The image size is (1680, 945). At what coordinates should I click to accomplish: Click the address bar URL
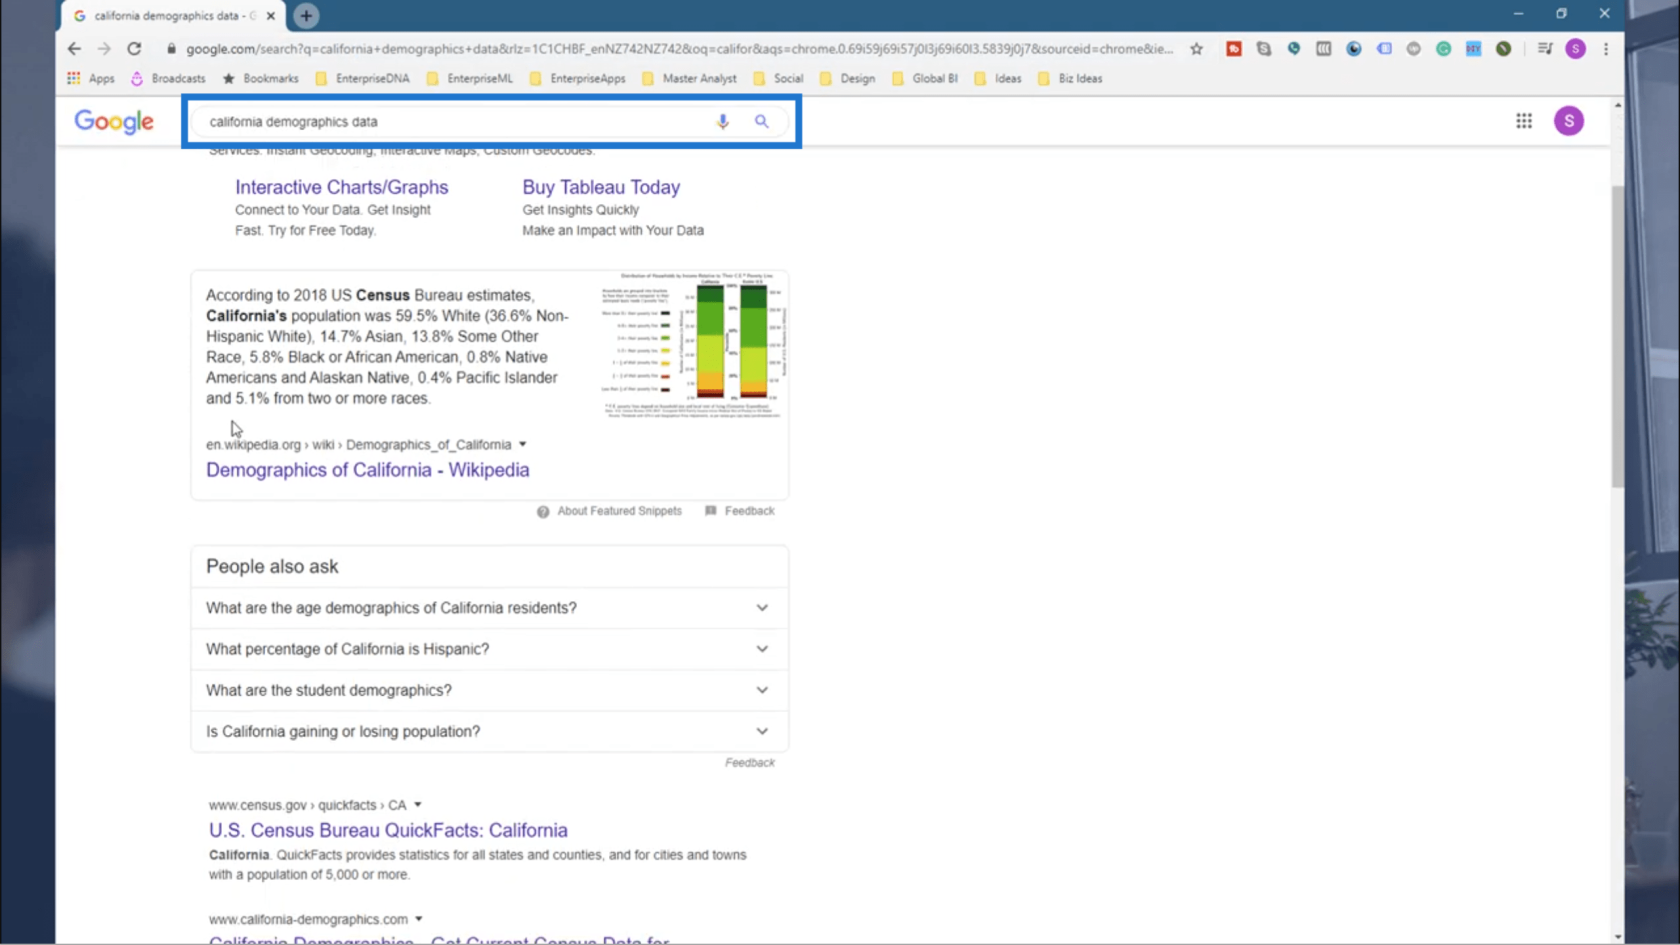(679, 48)
